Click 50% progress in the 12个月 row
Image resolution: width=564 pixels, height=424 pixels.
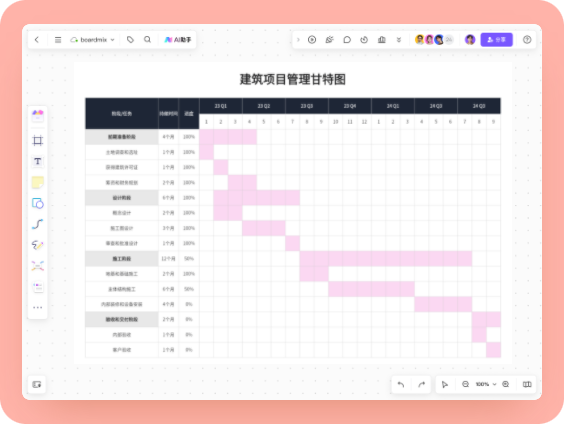click(189, 259)
